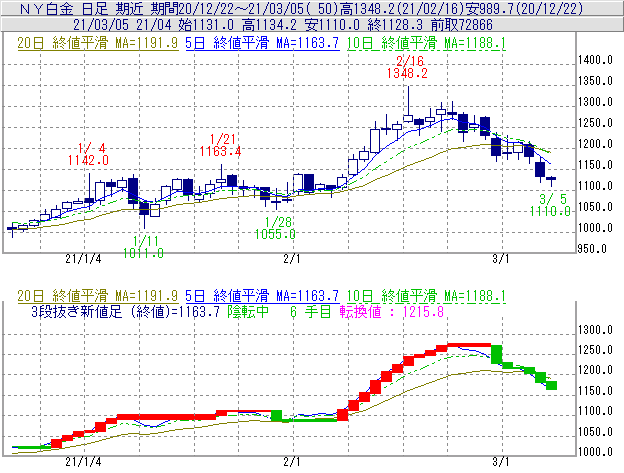Click the 1400.0 price axis label
This screenshot has width=624, height=473.
tap(595, 60)
